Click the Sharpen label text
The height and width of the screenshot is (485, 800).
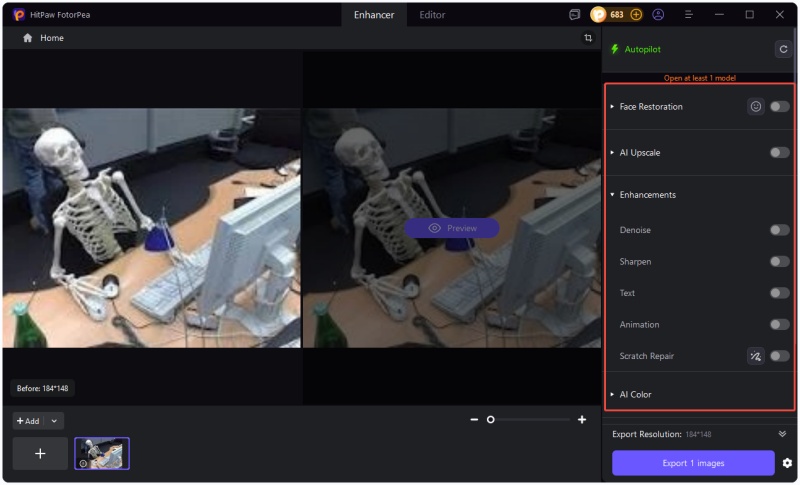635,262
